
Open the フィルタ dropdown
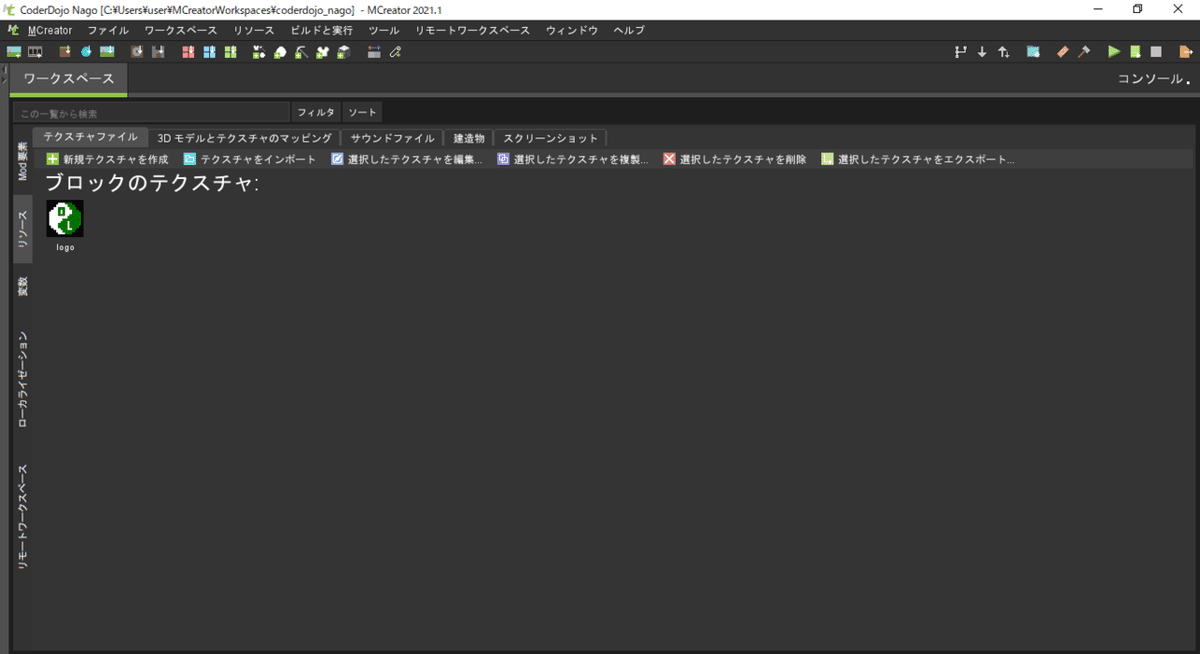(315, 111)
